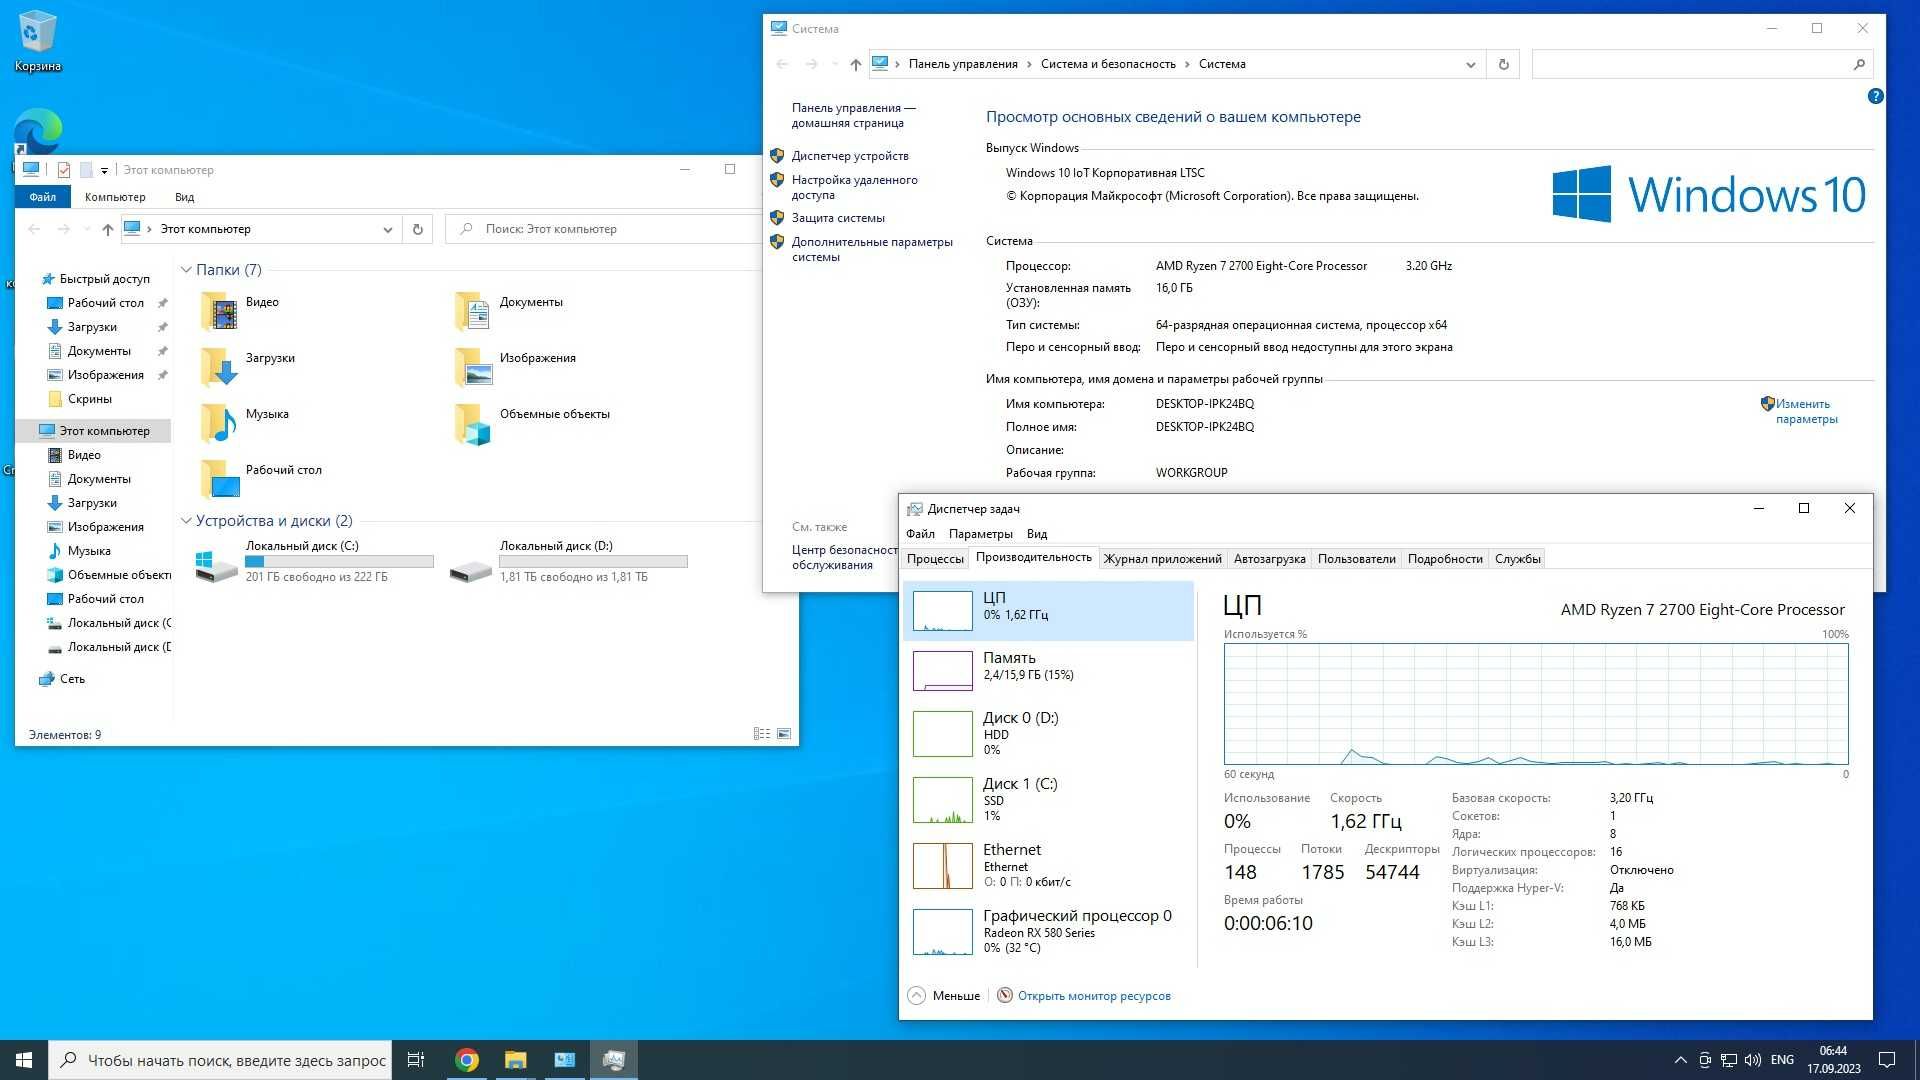The image size is (1920, 1080).
Task: Click Изменить параметры link
Action: 1805,411
